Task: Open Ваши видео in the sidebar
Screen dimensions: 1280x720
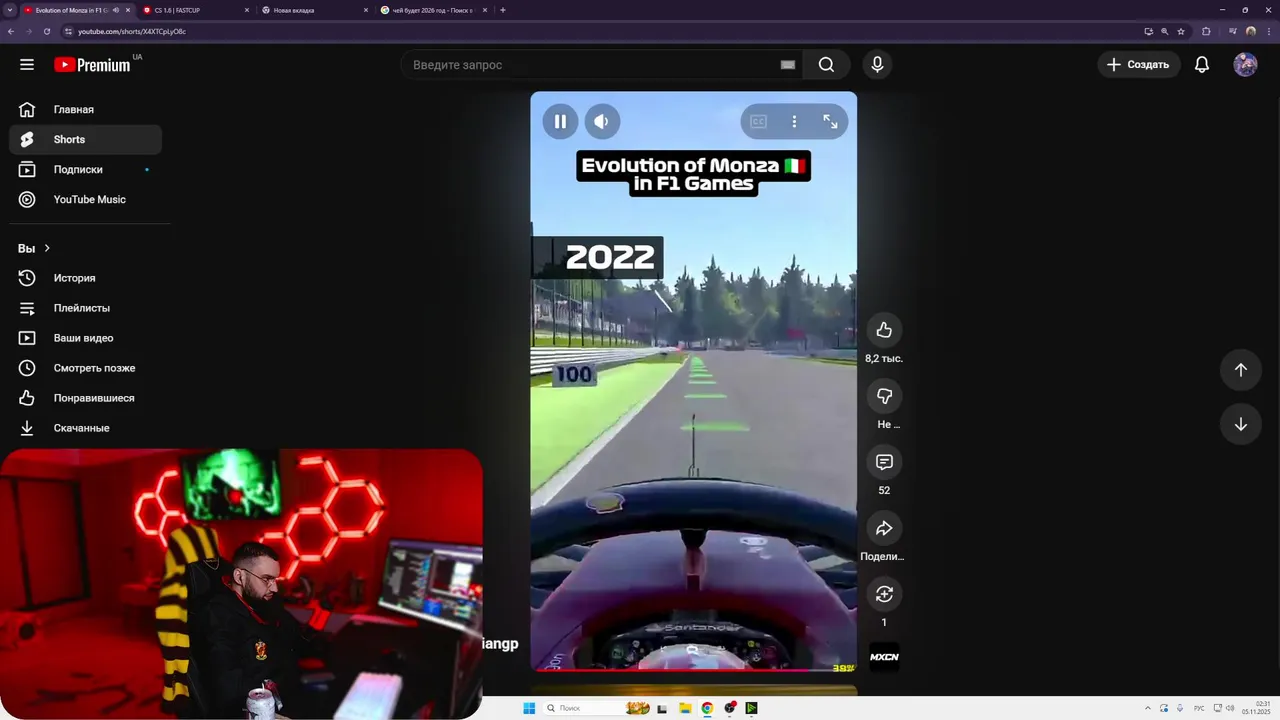Action: click(x=85, y=338)
